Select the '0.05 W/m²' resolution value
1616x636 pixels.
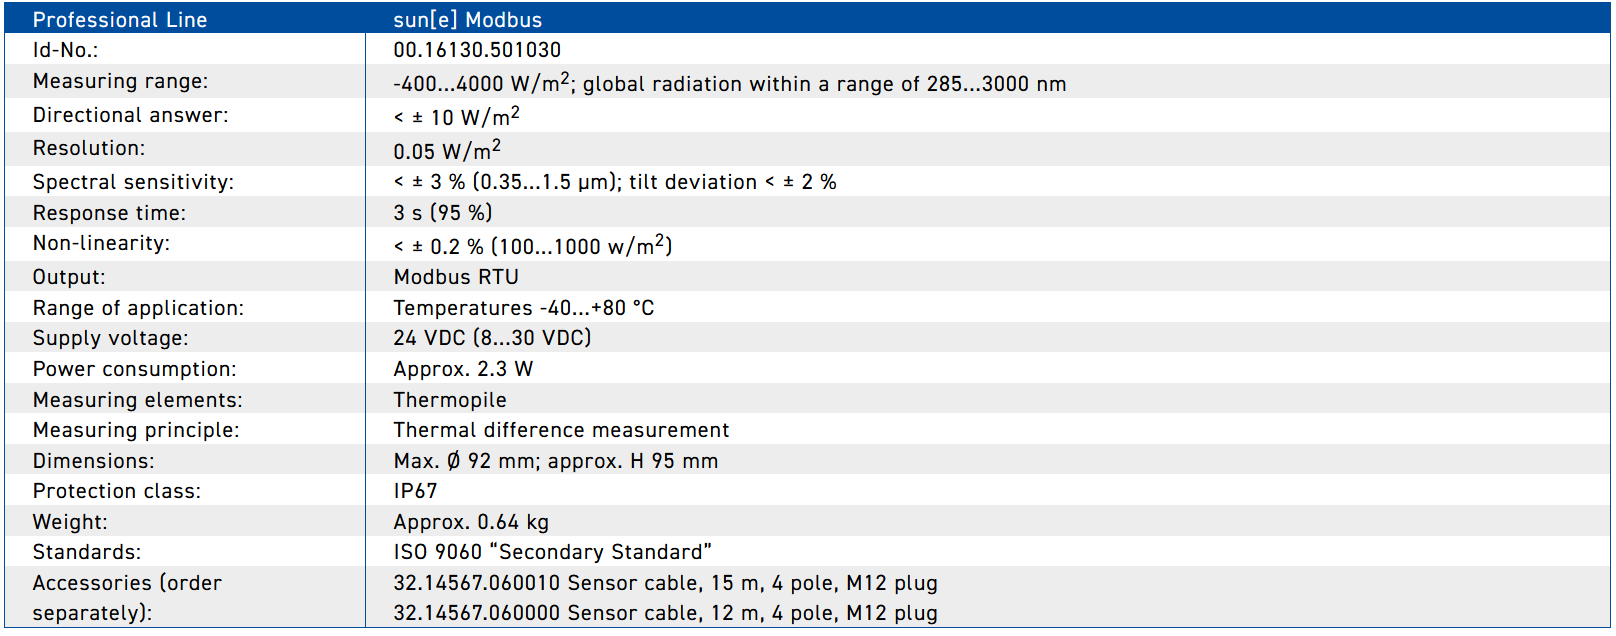click(x=447, y=150)
